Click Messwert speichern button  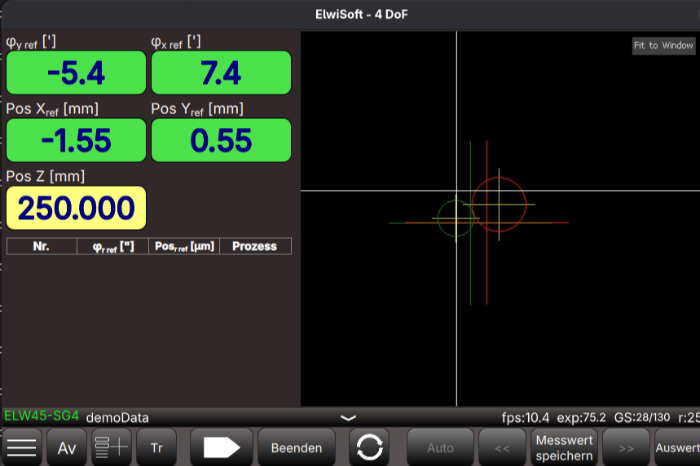coord(565,448)
